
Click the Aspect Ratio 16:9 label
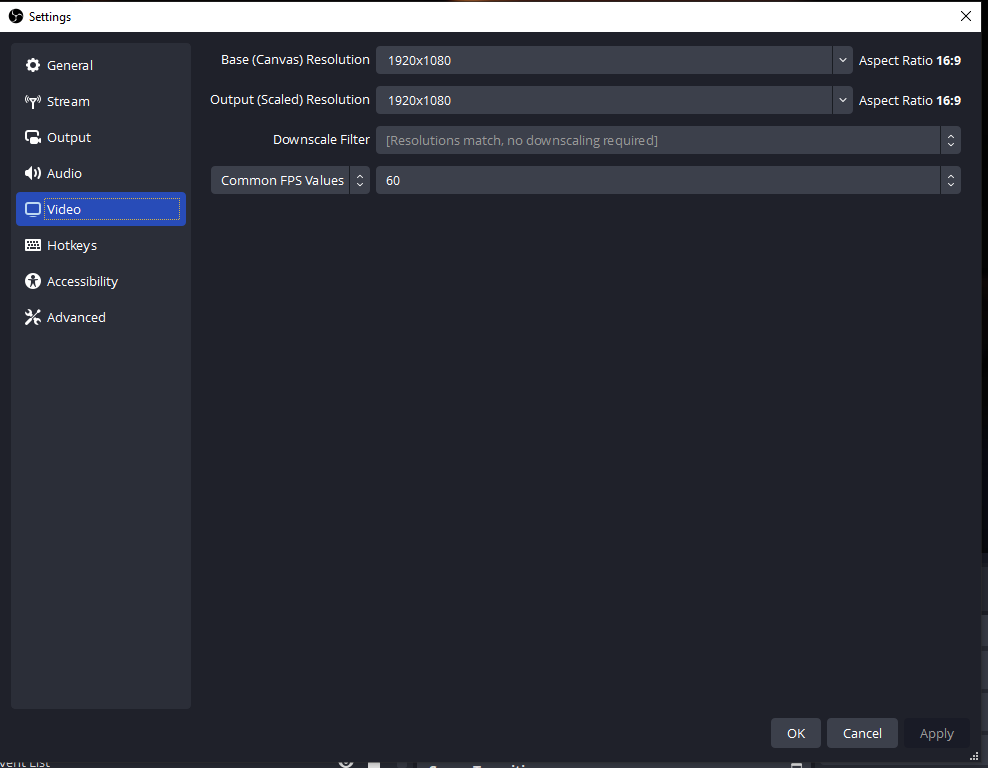910,60
